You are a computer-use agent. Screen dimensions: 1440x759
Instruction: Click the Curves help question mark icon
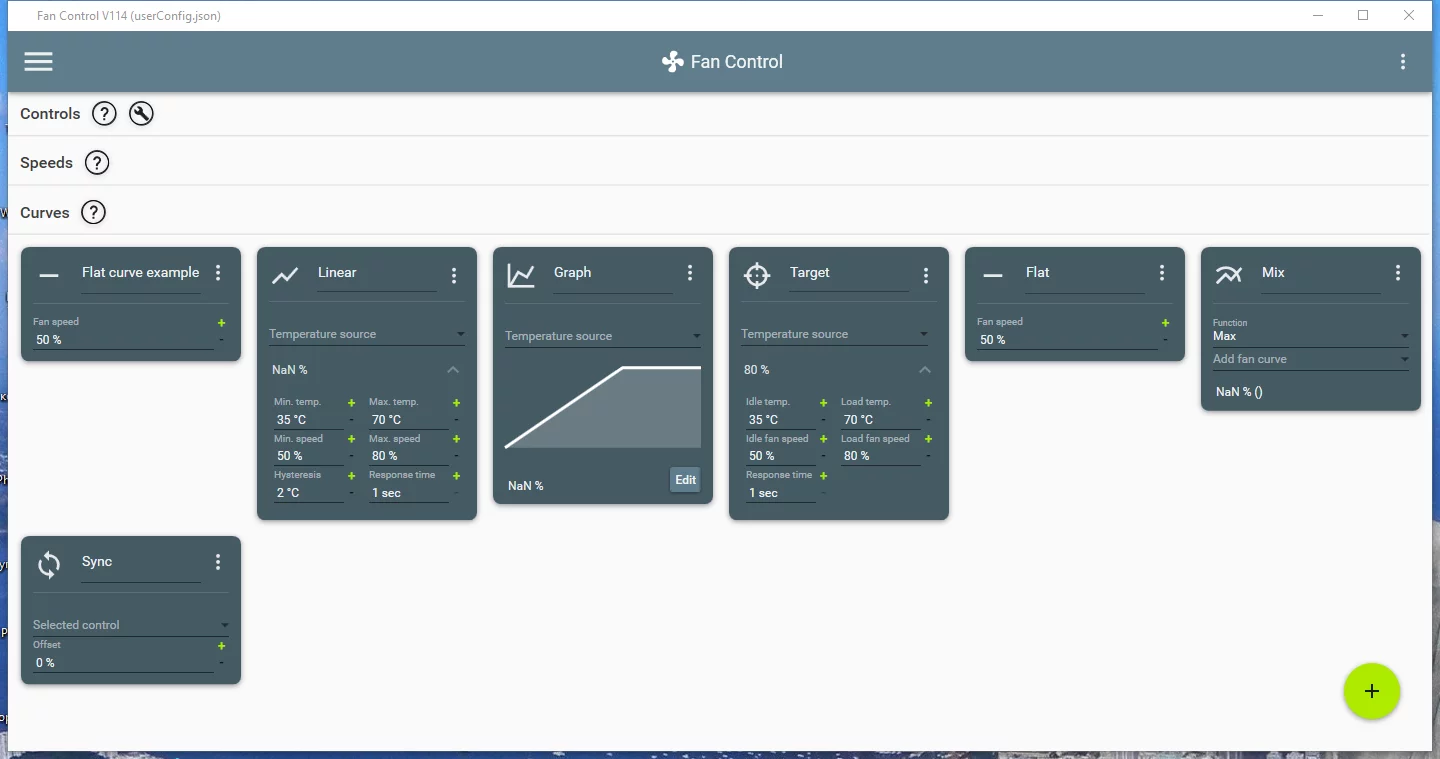tap(93, 212)
